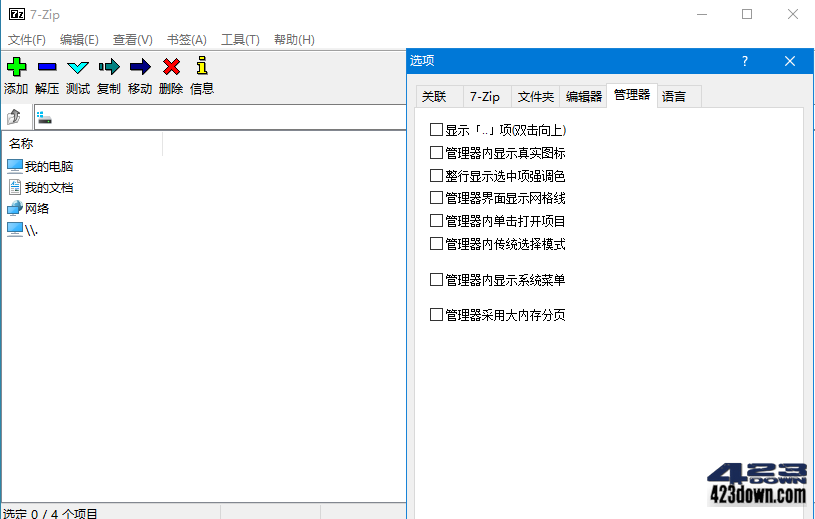Toggle 管理器内显示真实图标 checkbox
This screenshot has width=815, height=519.
click(436, 152)
